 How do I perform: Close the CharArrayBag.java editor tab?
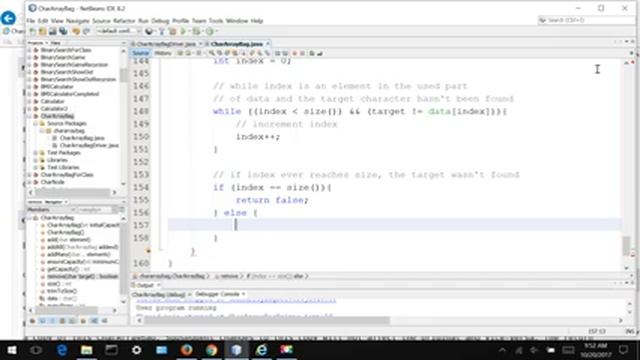[x=268, y=44]
